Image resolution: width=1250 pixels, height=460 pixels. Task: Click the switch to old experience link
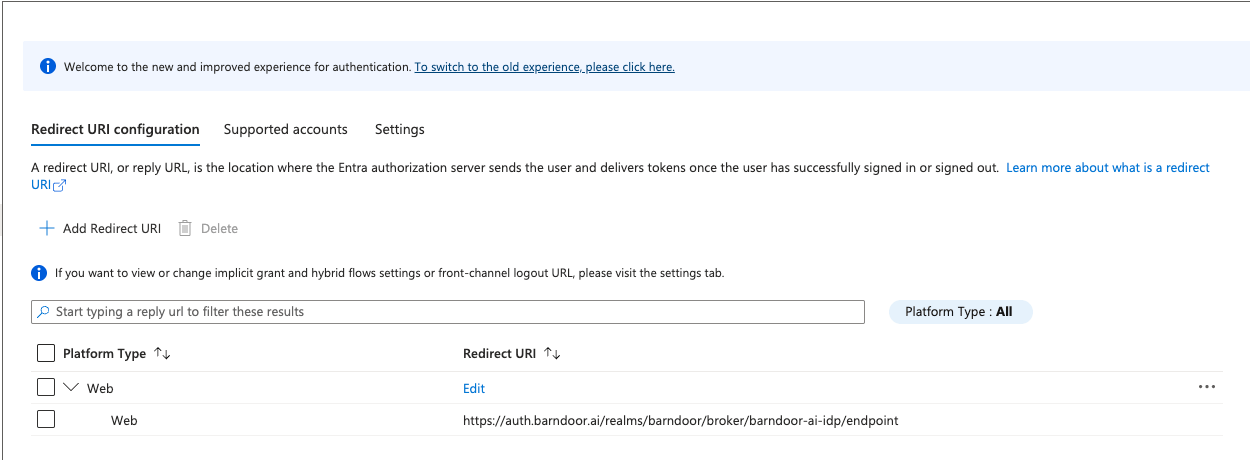coord(545,67)
